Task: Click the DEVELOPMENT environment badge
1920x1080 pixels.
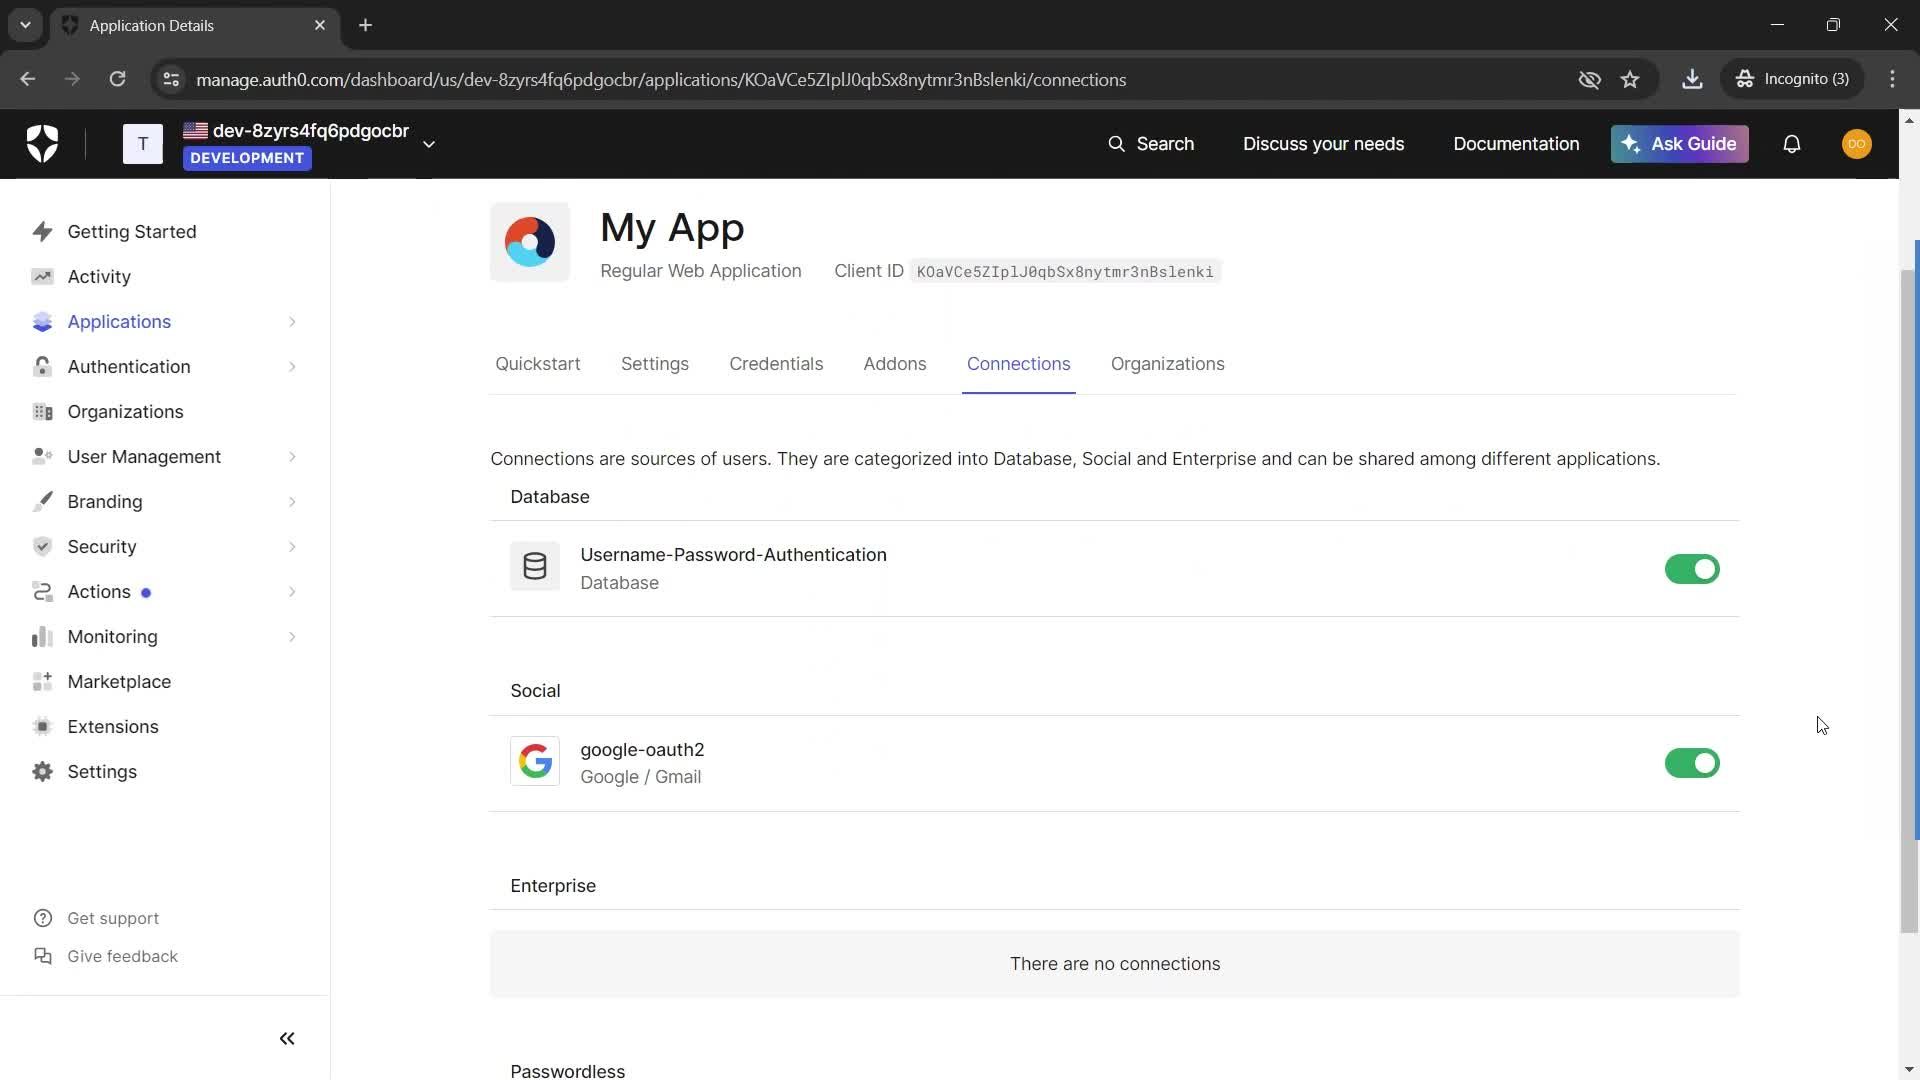Action: pos(247,158)
